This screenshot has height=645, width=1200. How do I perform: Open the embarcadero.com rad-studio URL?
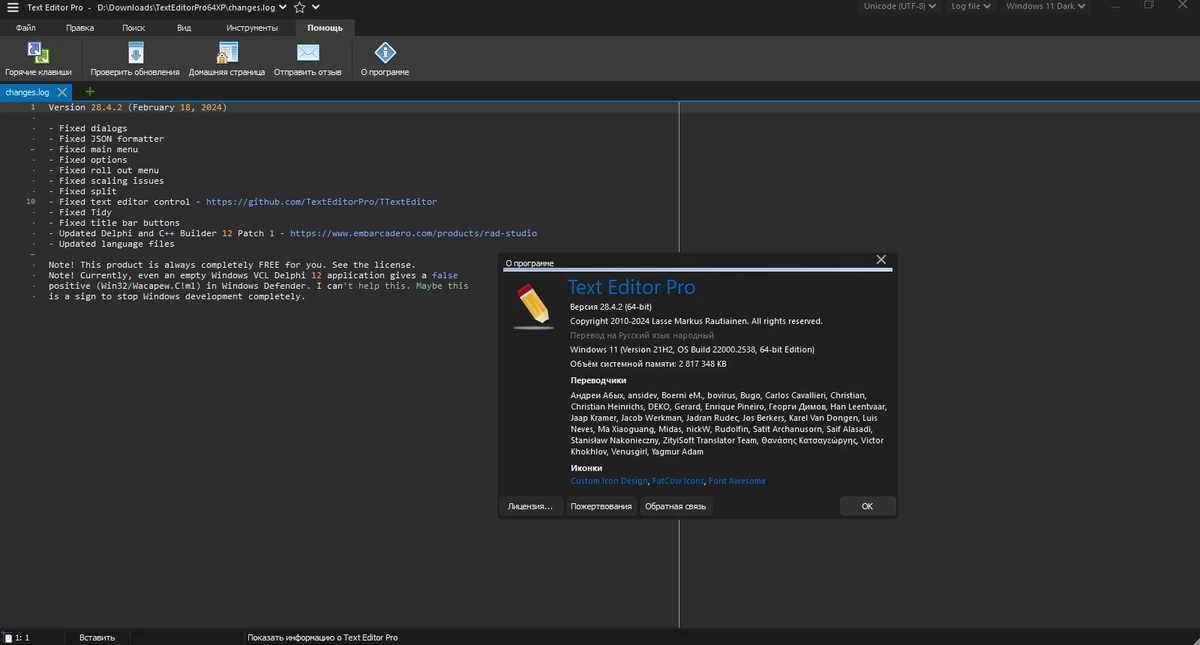(x=413, y=233)
